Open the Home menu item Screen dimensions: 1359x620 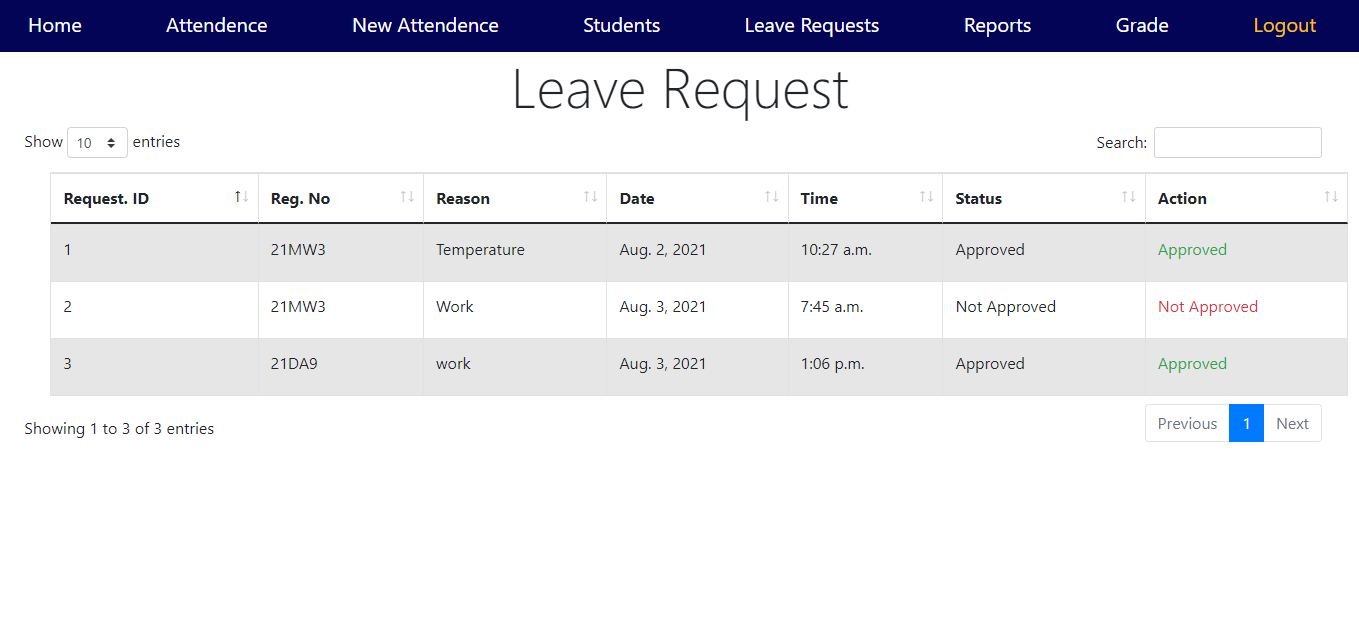[55, 26]
